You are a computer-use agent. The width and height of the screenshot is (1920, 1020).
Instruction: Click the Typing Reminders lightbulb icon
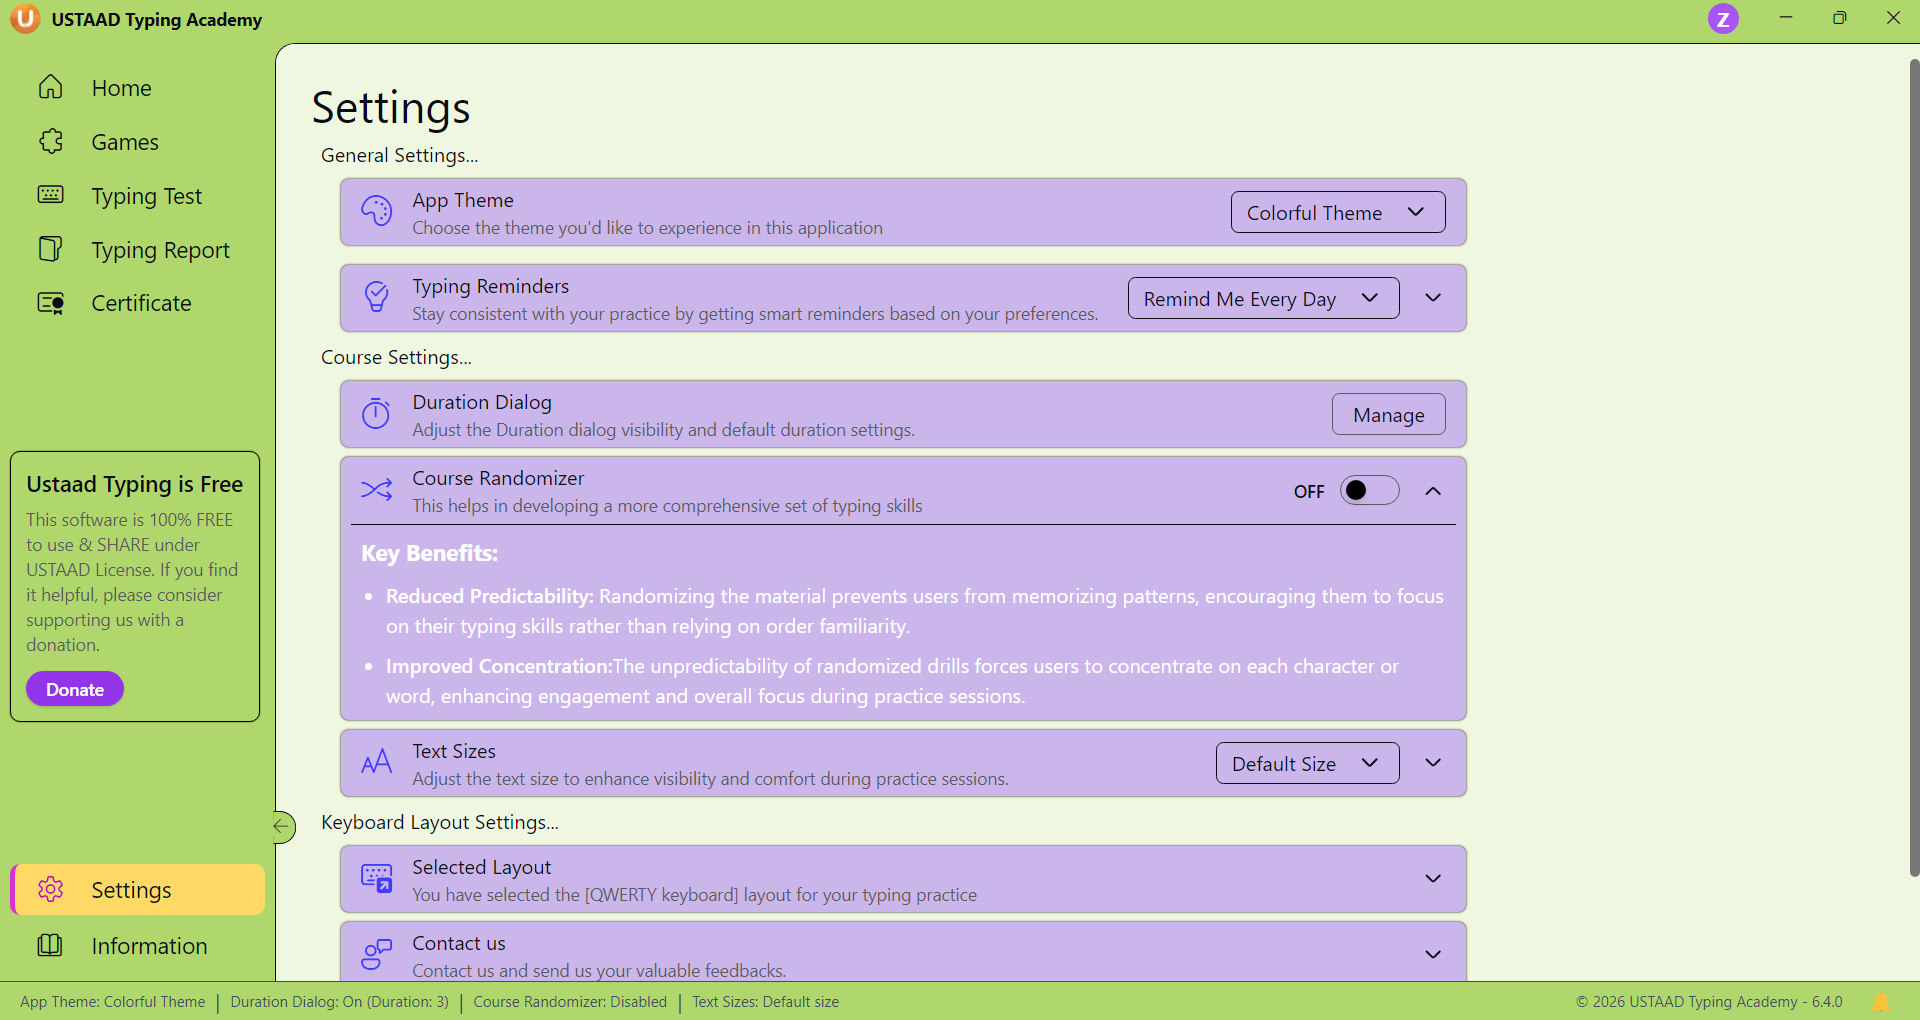click(376, 298)
